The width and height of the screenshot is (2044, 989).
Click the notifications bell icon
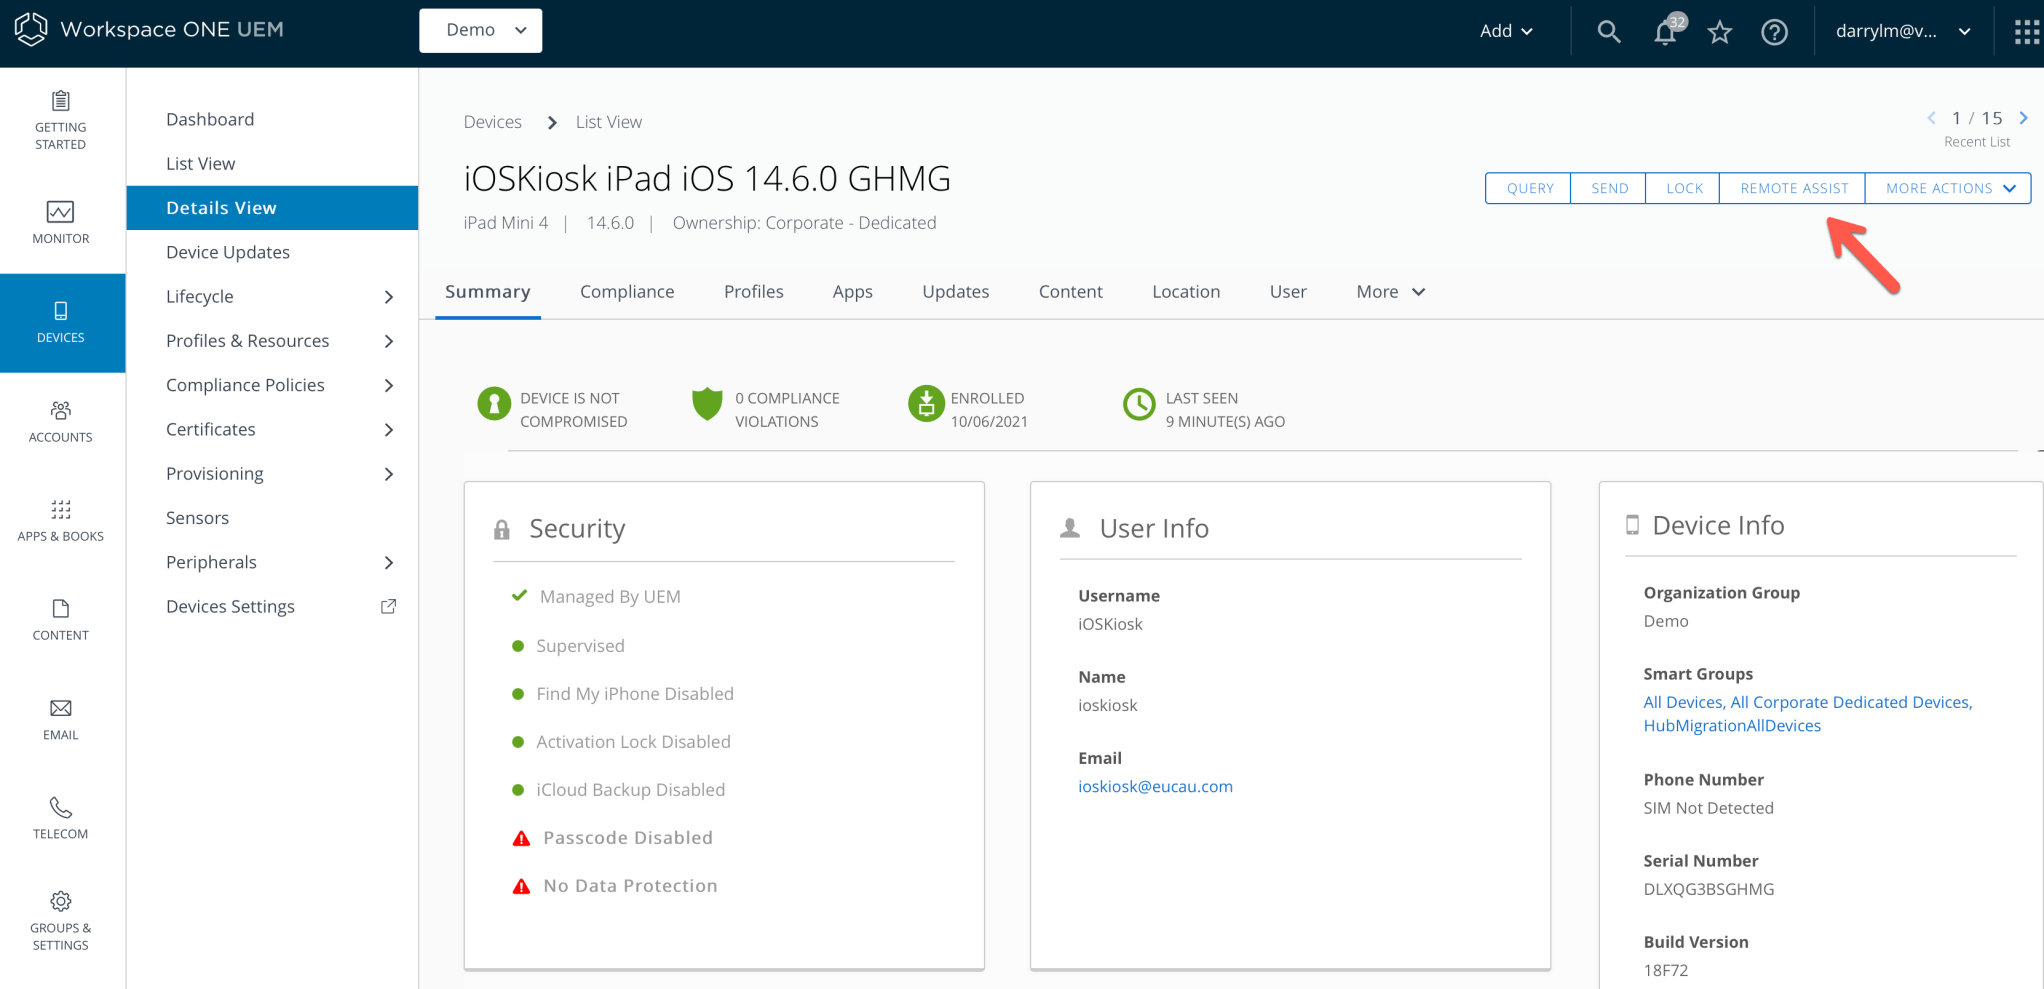1664,31
